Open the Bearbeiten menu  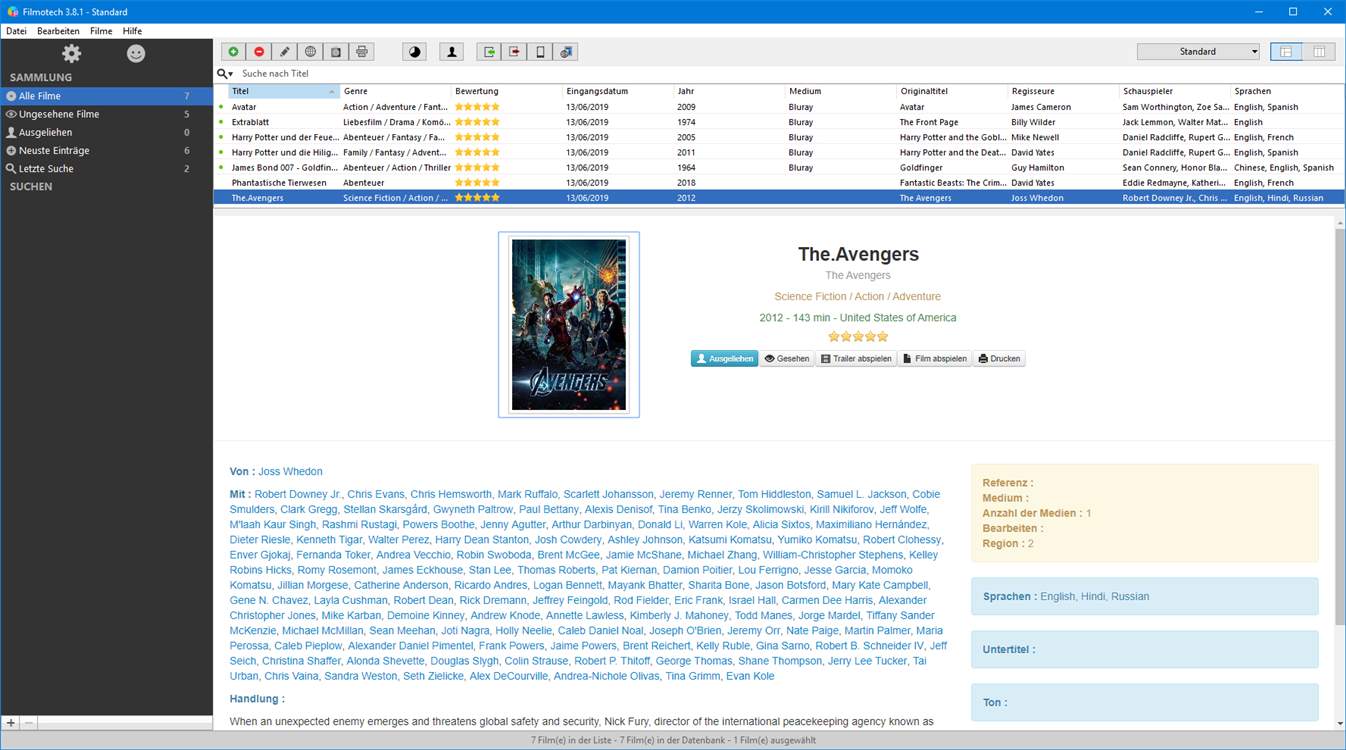pos(58,31)
